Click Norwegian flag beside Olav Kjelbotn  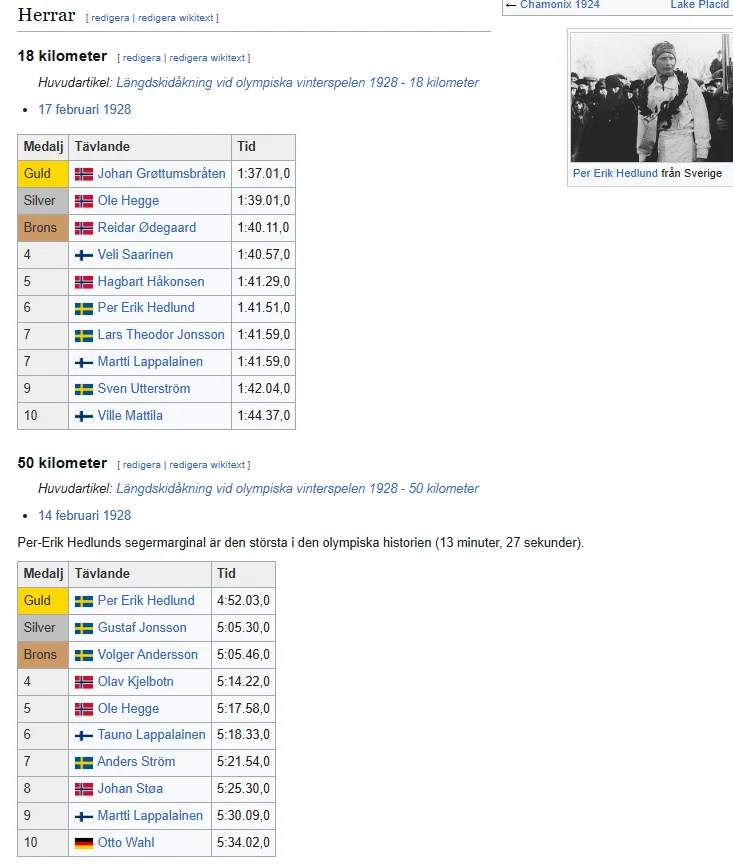(84, 682)
